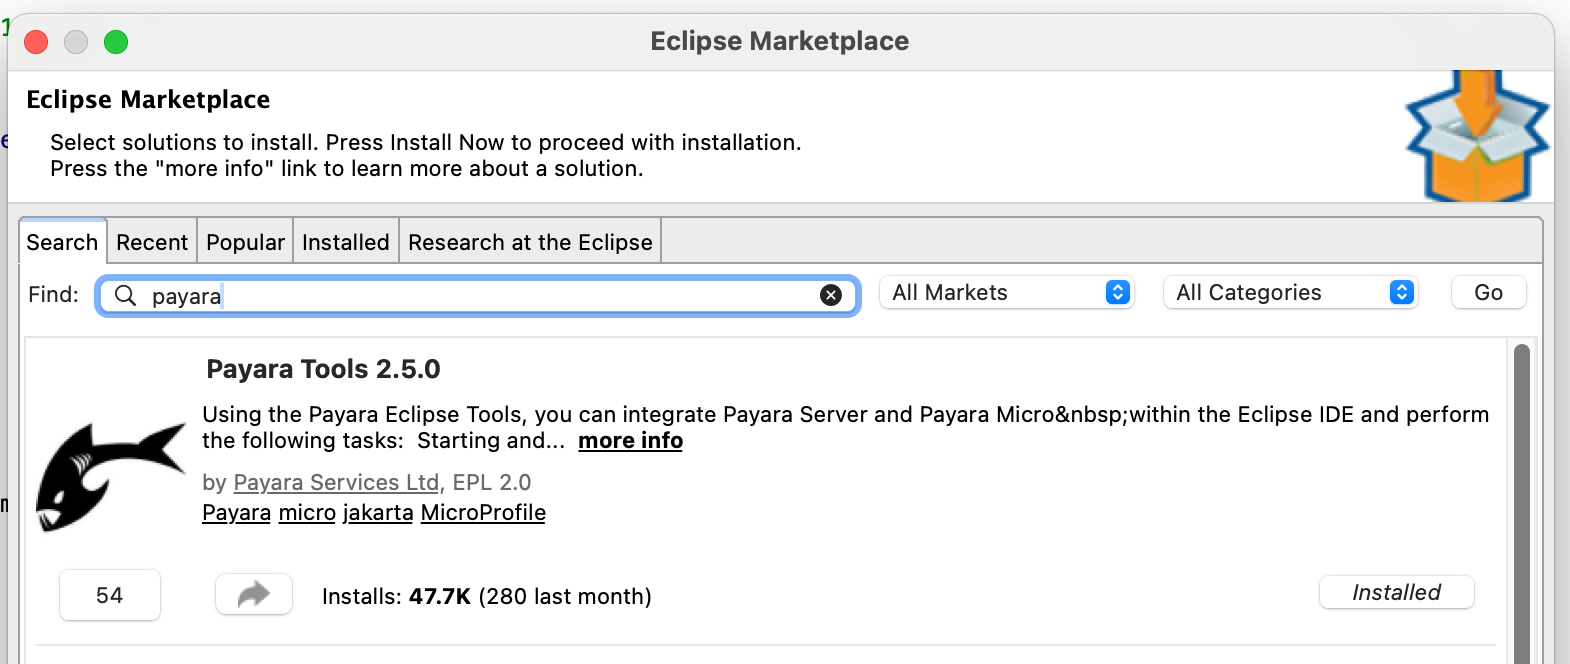The height and width of the screenshot is (664, 1570).
Task: Switch to the Installed tab
Action: (x=346, y=242)
